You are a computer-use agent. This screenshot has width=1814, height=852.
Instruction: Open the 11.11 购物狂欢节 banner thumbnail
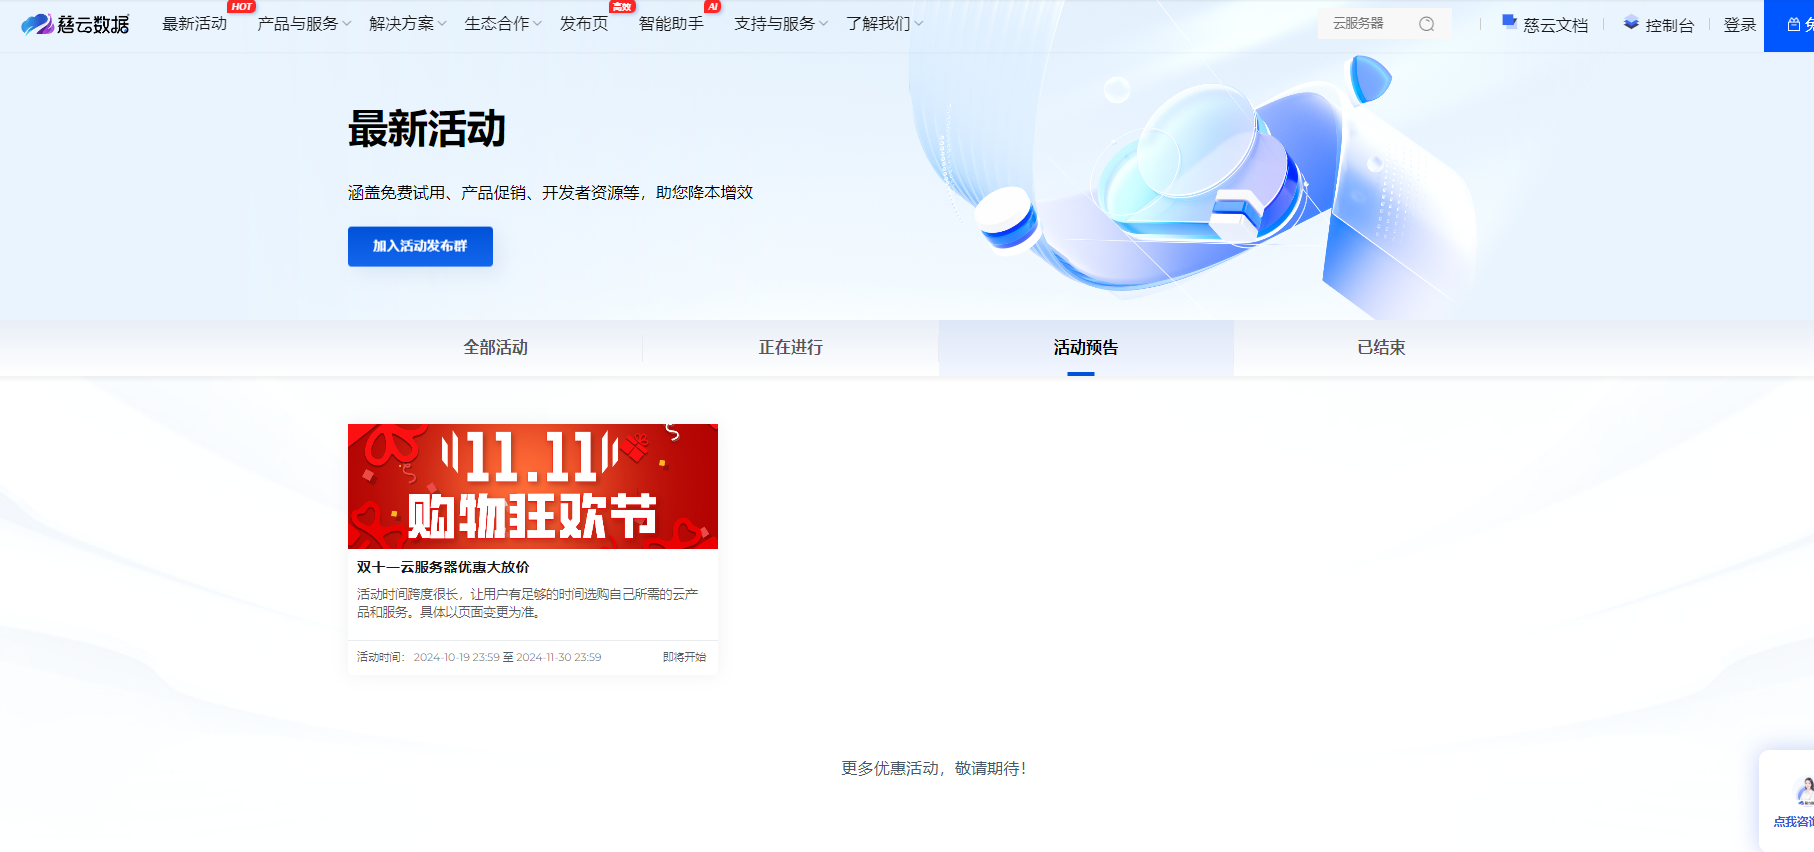tap(532, 486)
